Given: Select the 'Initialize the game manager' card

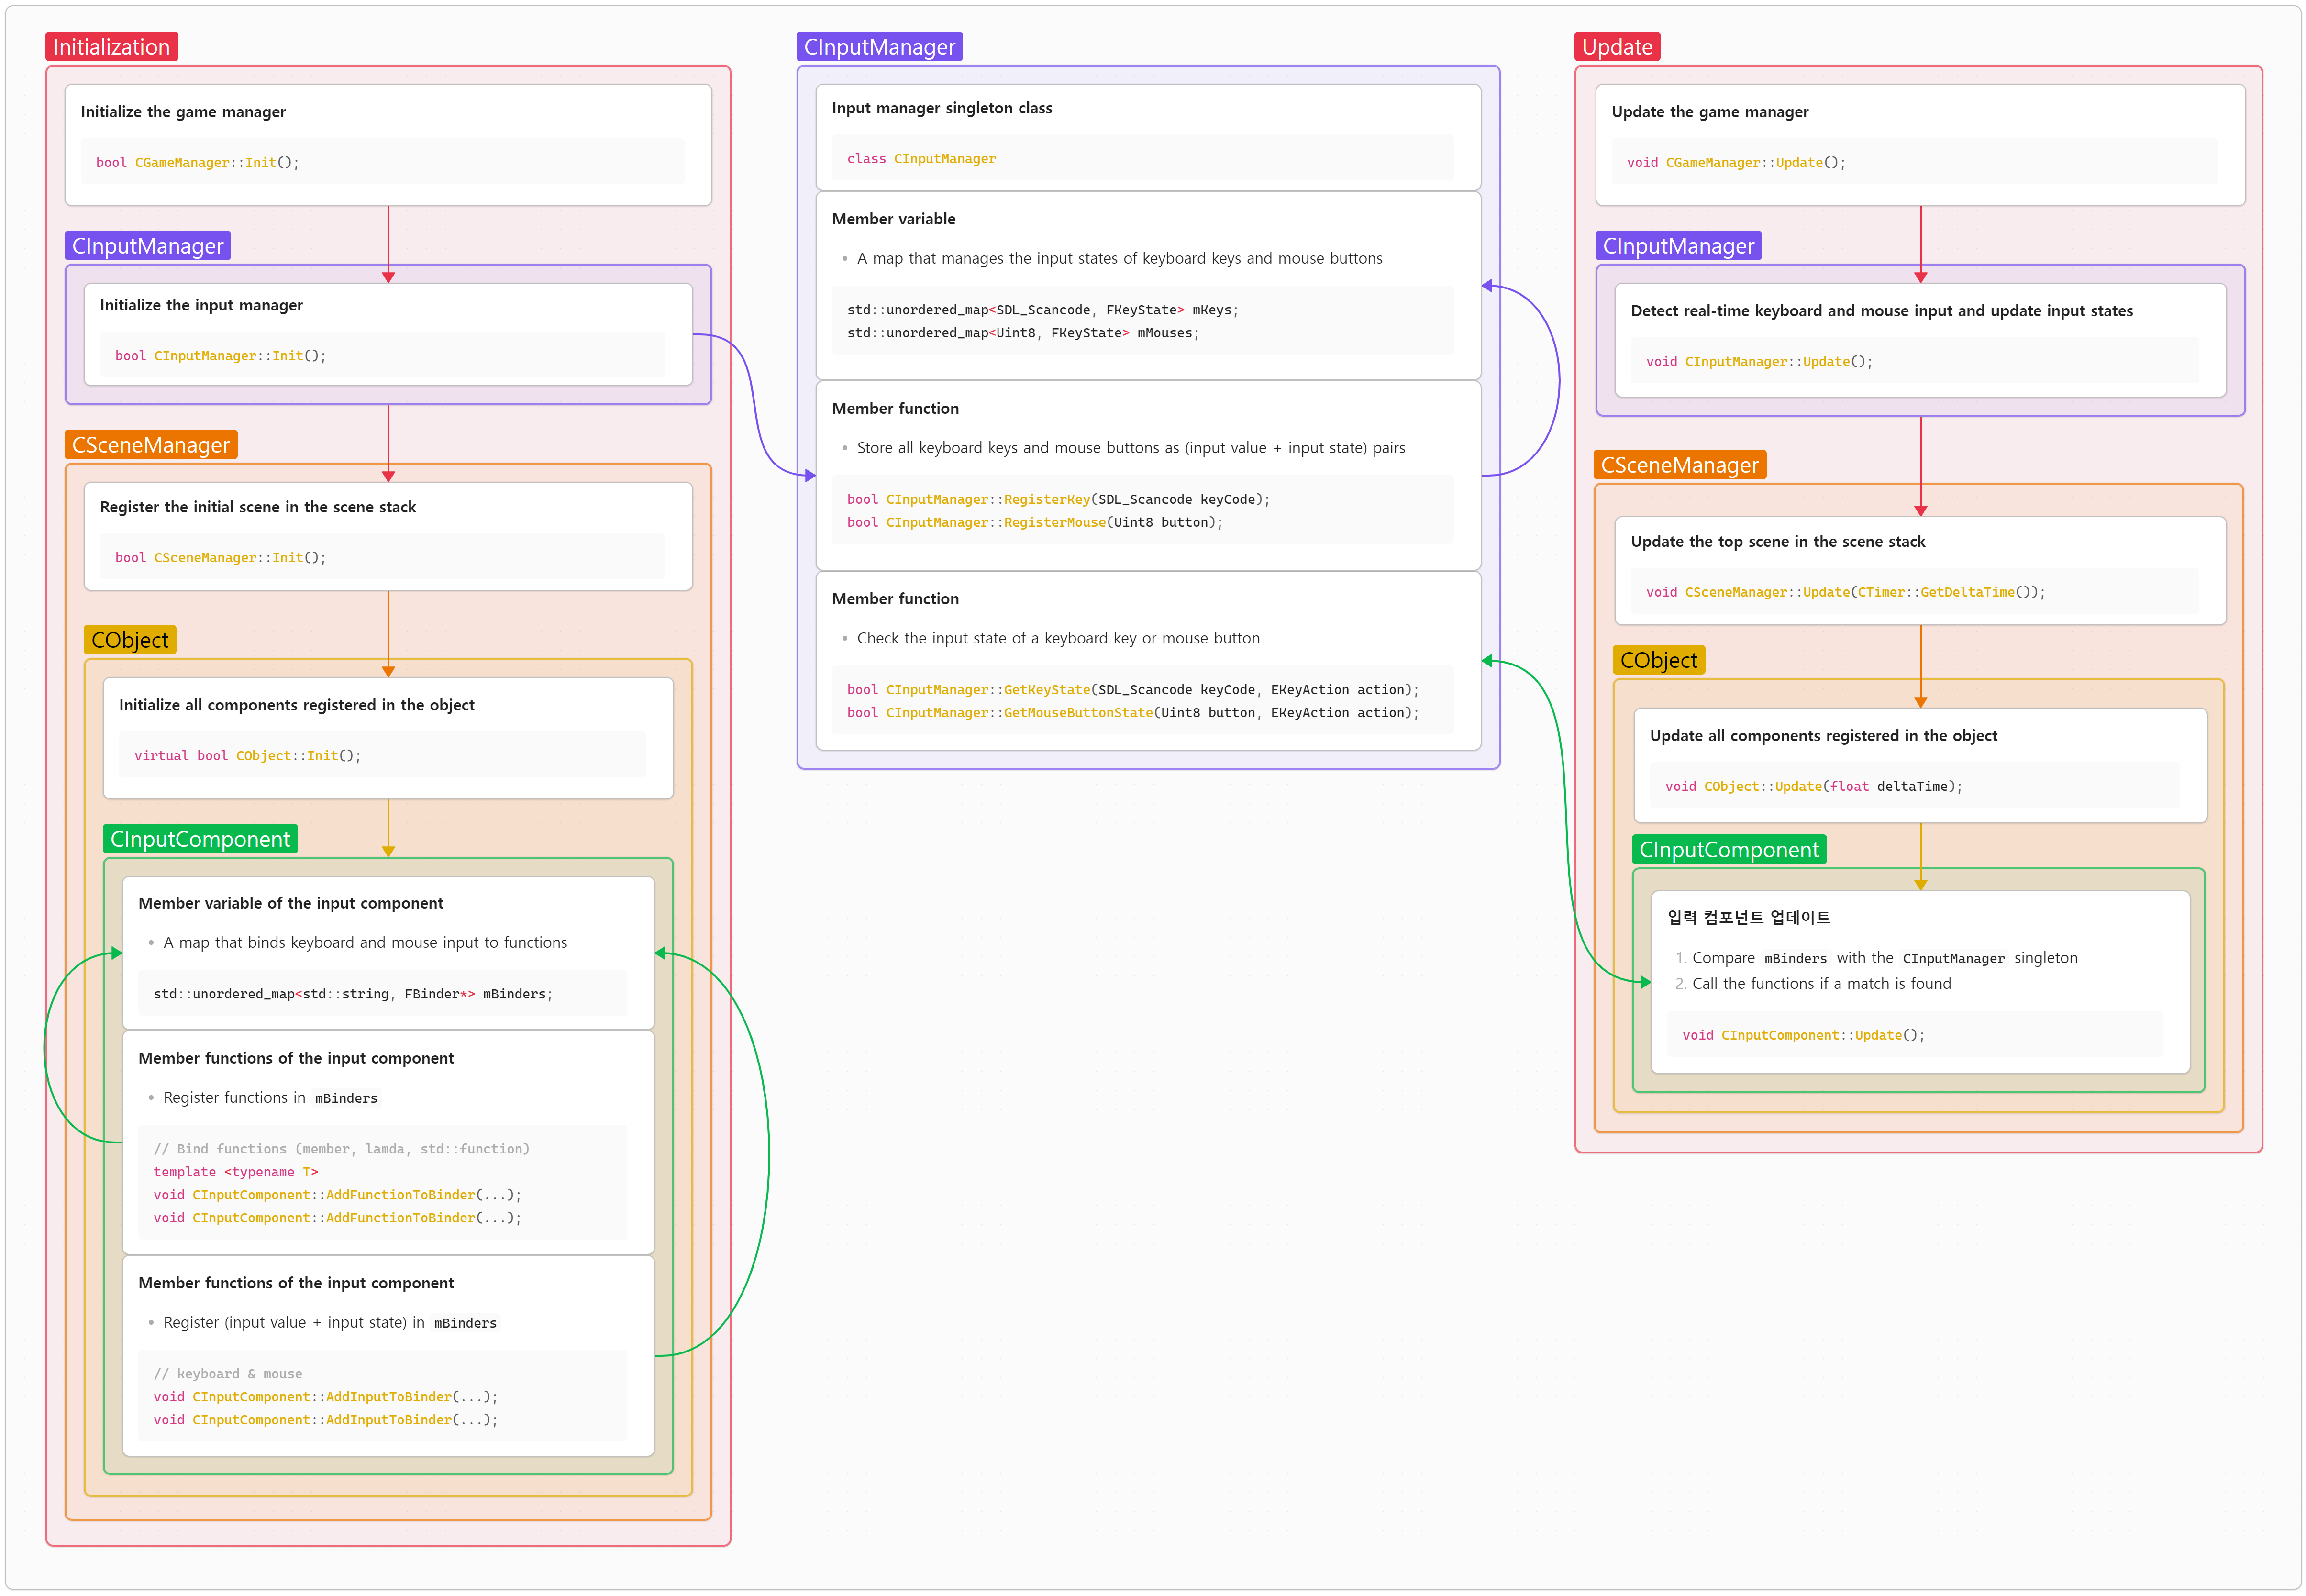Looking at the screenshot, I should [x=388, y=144].
